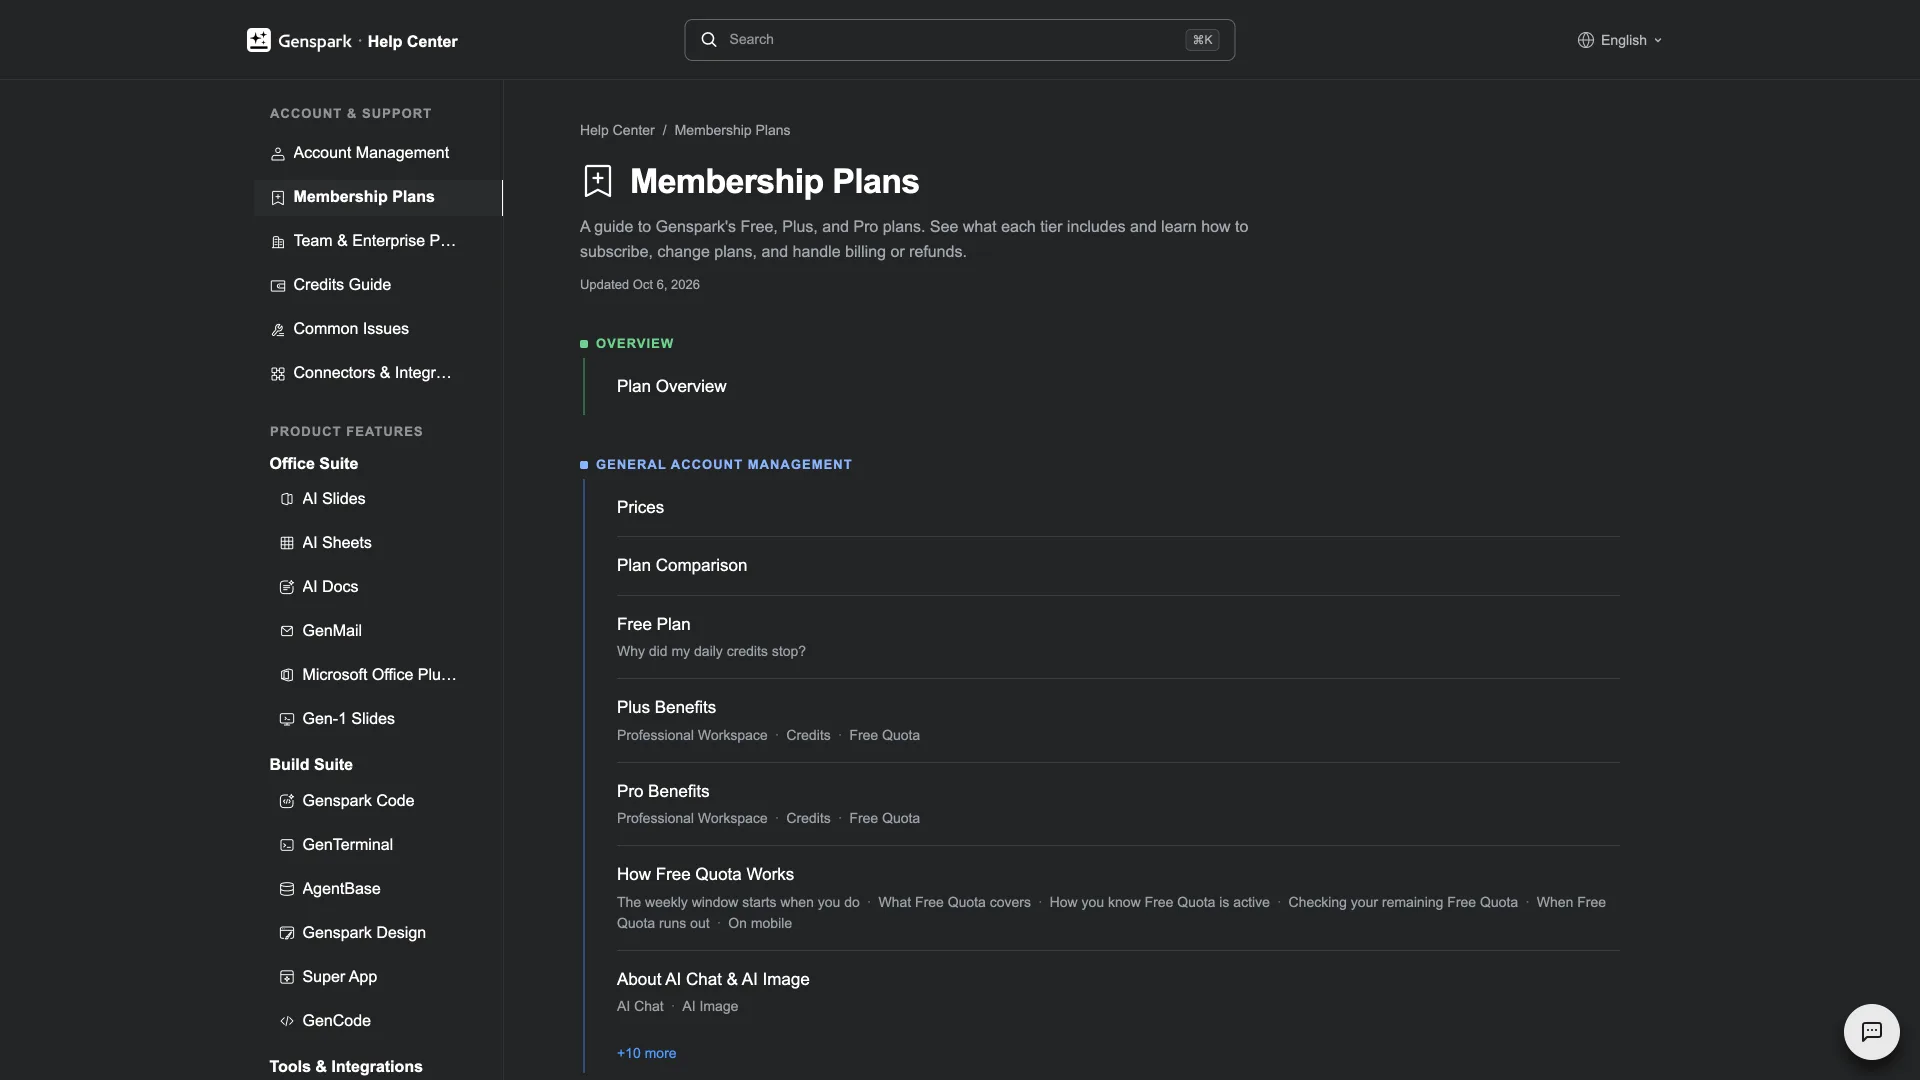Open the chat support bubble icon
This screenshot has width=1920, height=1080.
[1871, 1031]
